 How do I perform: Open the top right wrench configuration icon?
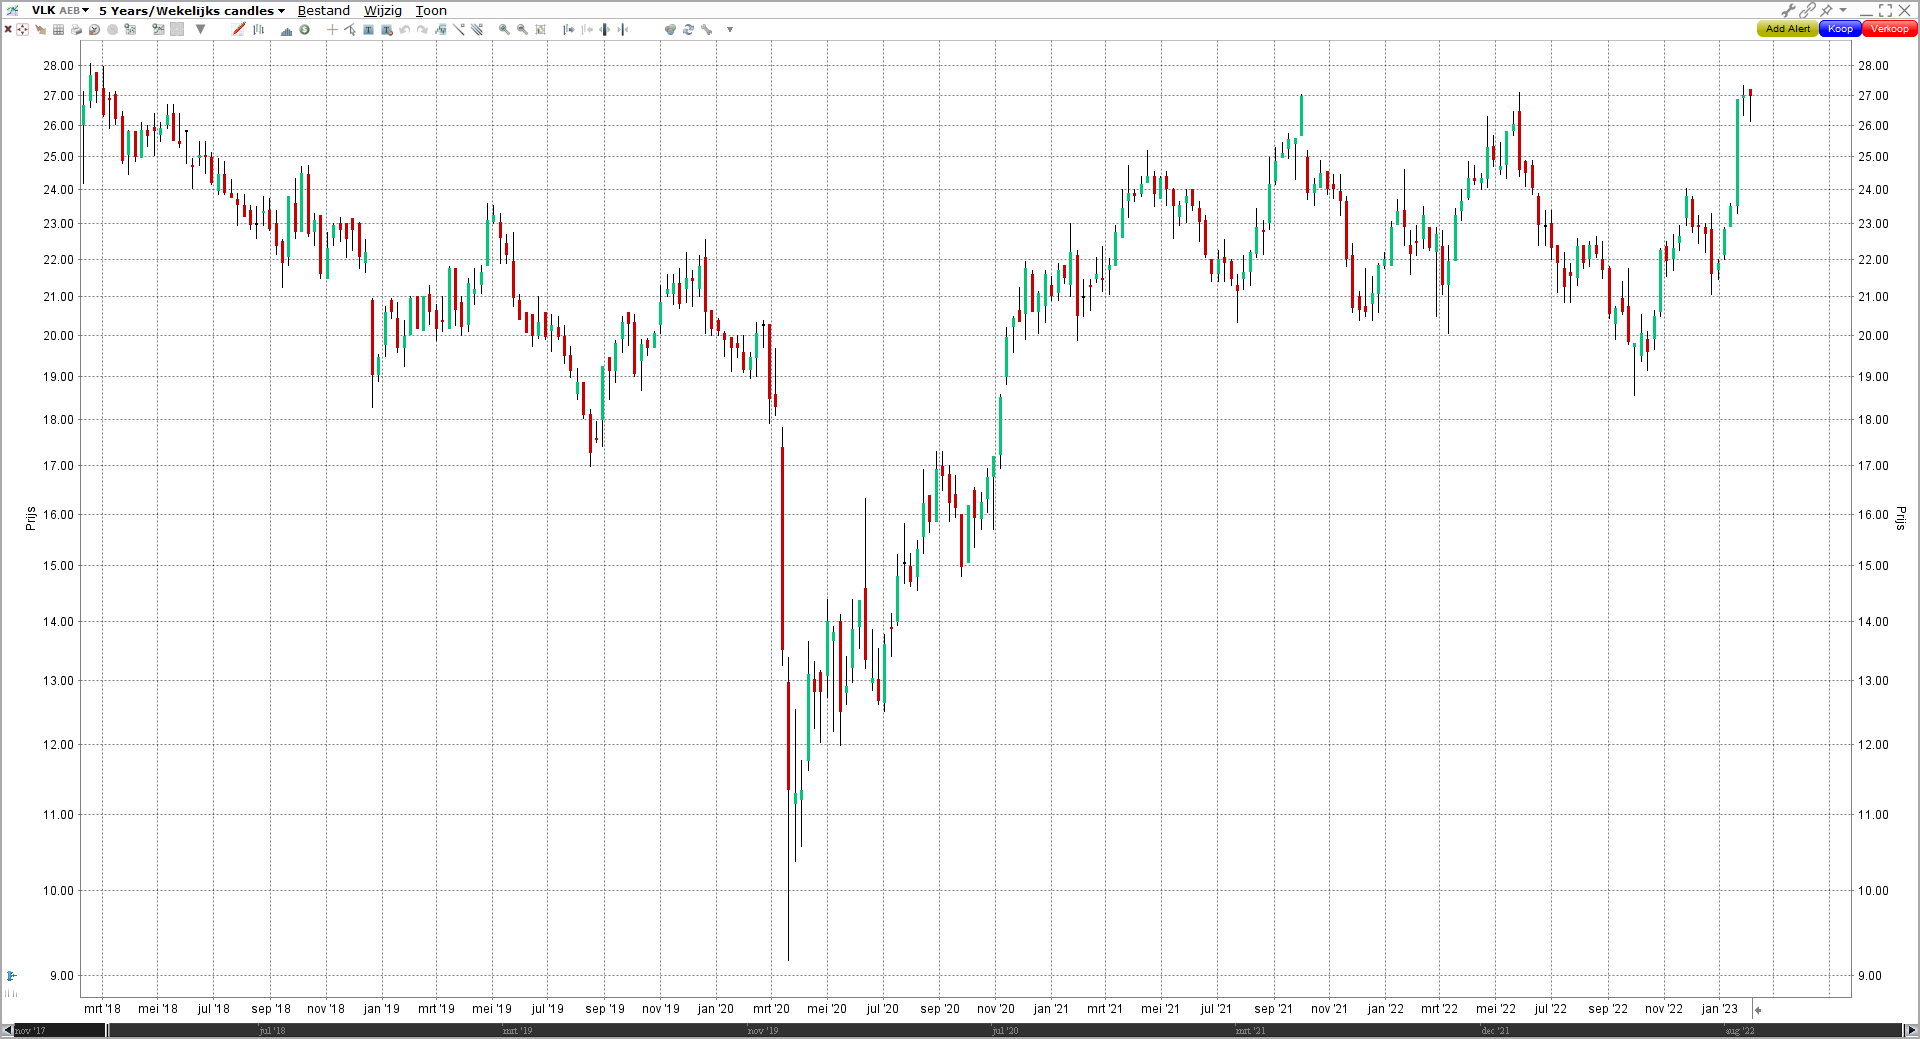click(x=1789, y=10)
